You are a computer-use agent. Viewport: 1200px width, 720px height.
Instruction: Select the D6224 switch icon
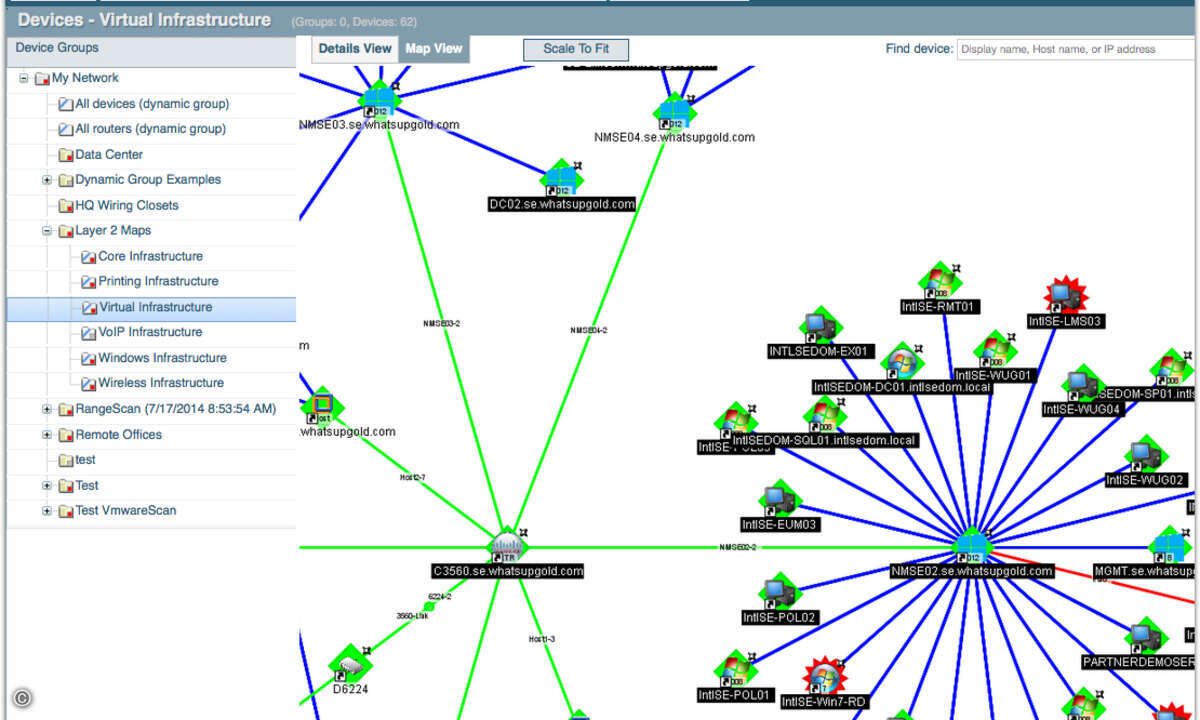pos(350,663)
